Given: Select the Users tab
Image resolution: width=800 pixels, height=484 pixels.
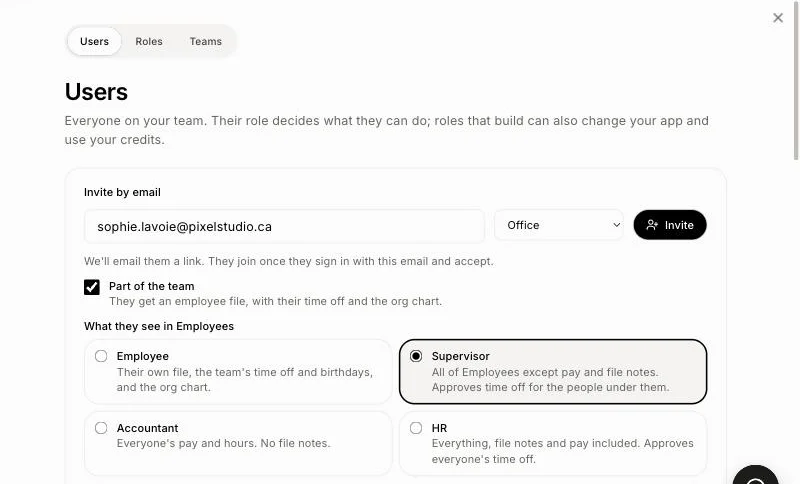Looking at the screenshot, I should [x=94, y=41].
